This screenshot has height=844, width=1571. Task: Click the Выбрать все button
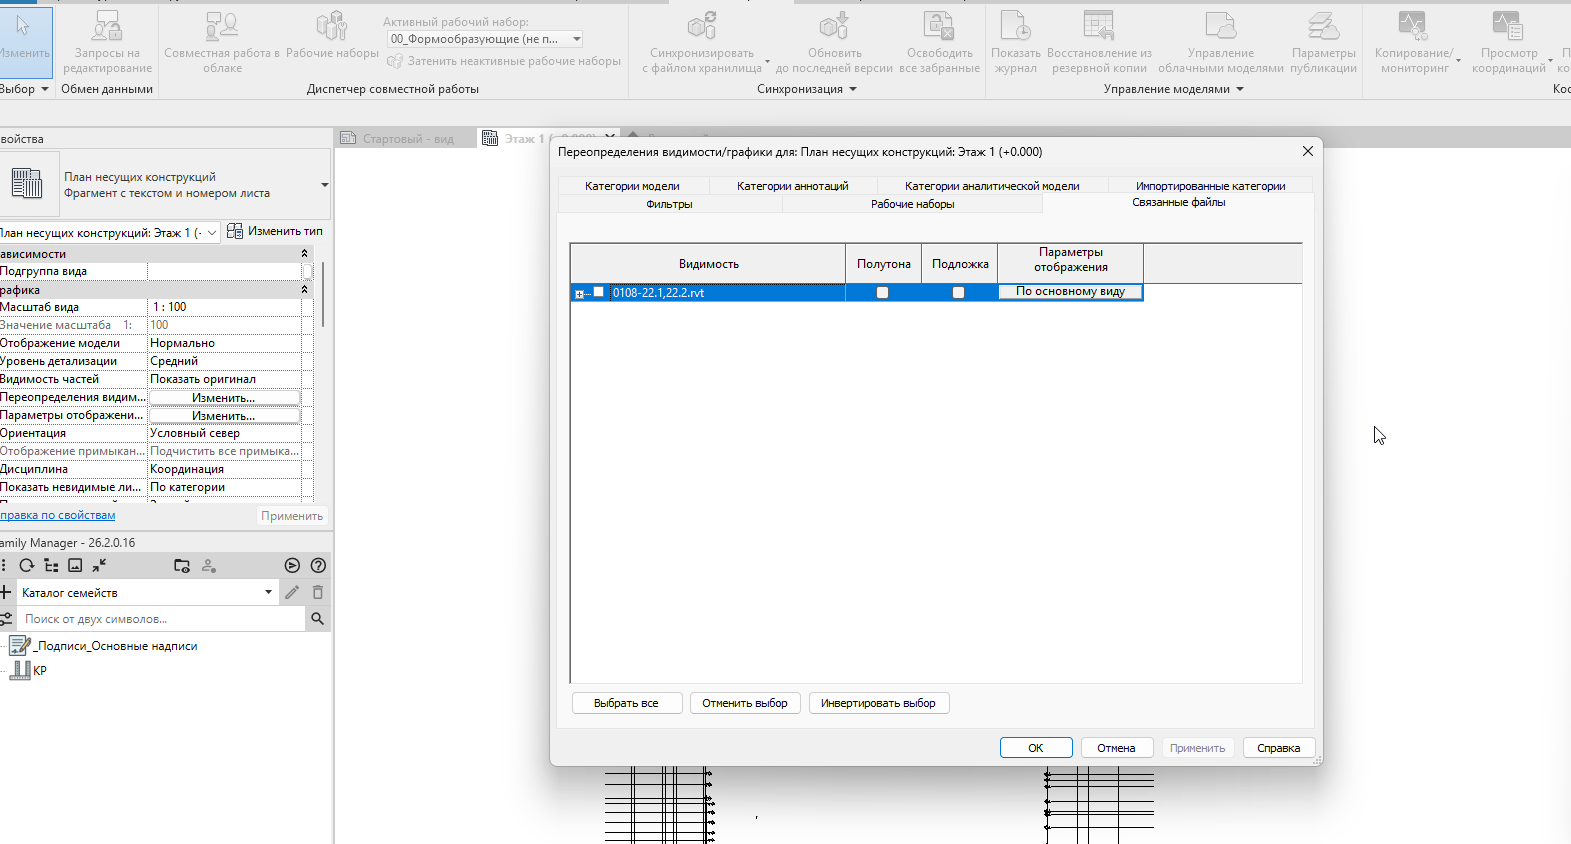626,703
